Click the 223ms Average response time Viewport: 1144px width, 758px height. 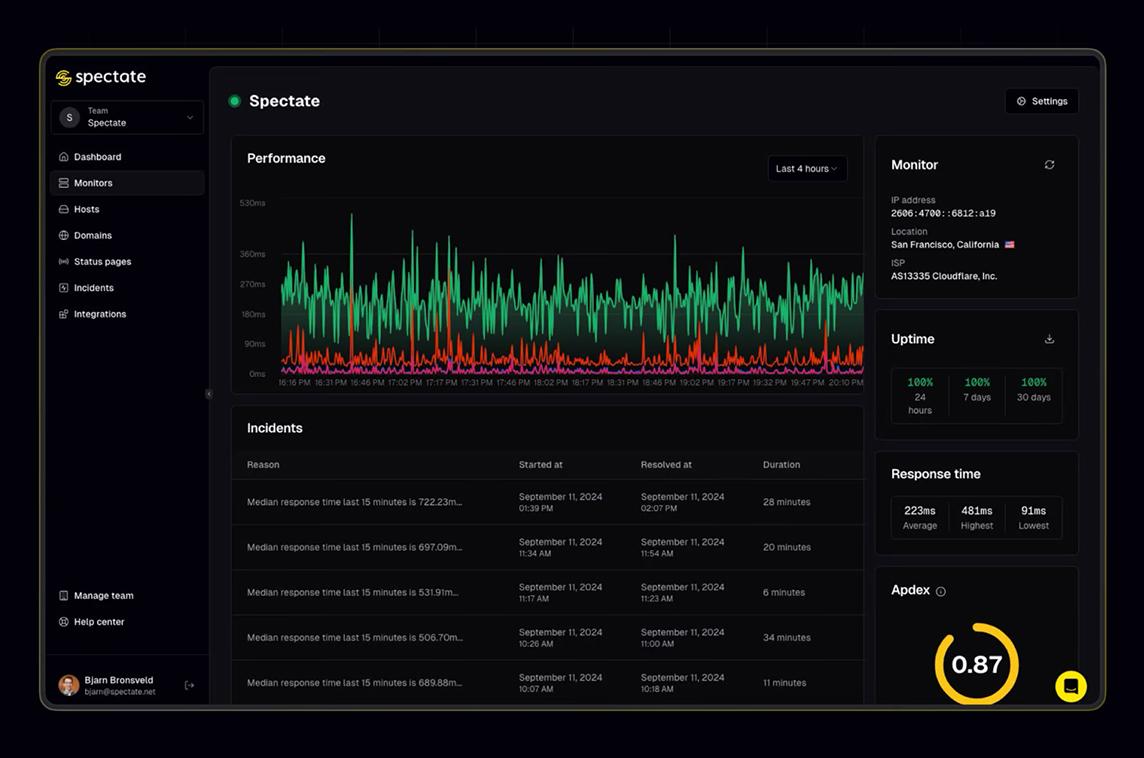pos(920,517)
